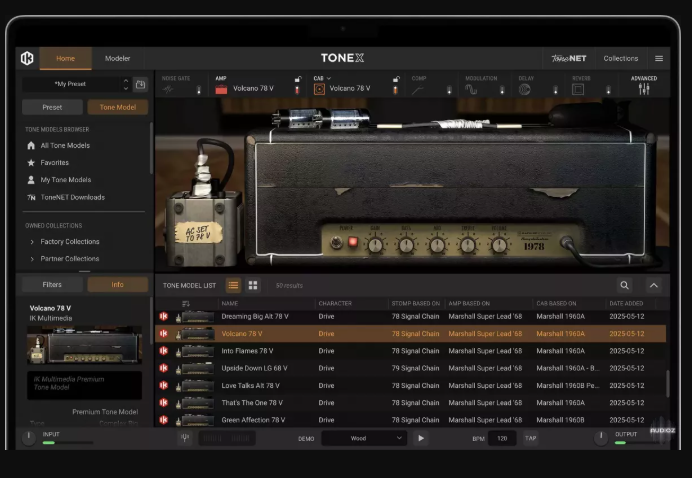Screen dimensions: 692x478
Task: Open the tone model search icon
Action: [624, 285]
